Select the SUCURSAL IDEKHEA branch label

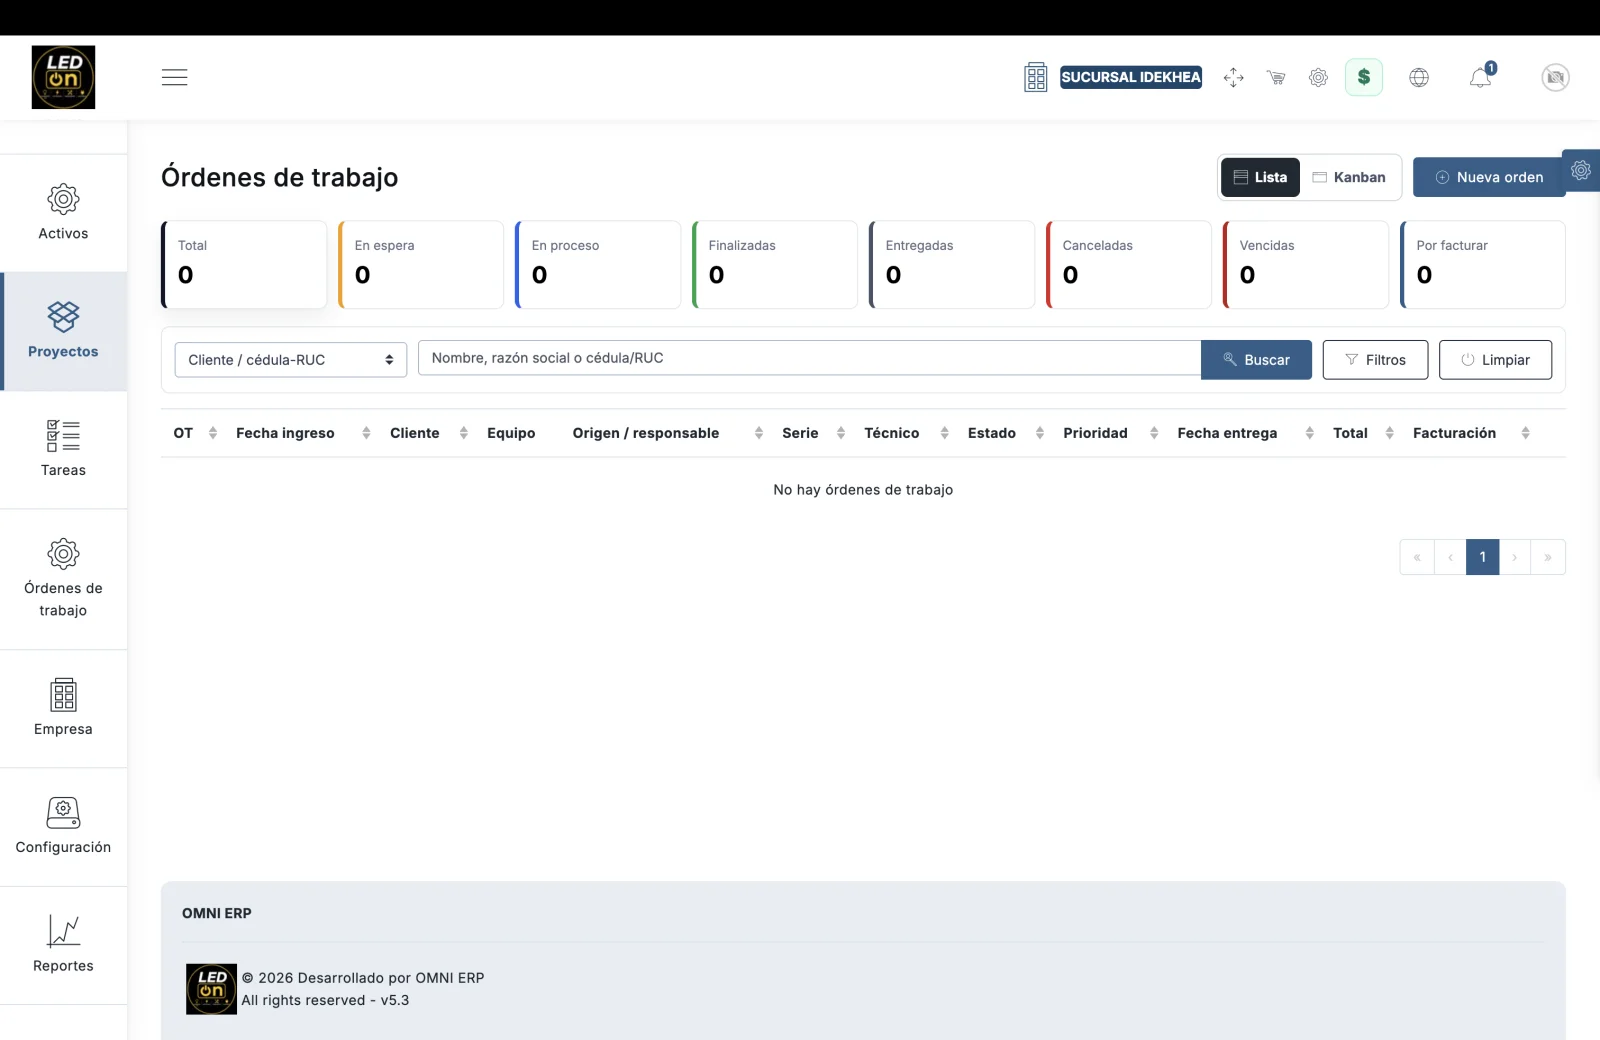pos(1131,77)
